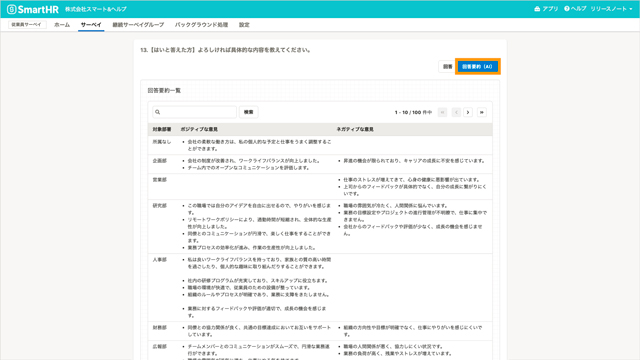Click the 広報部 department cell
This screenshot has height=360, width=640.
pyautogui.click(x=160, y=347)
